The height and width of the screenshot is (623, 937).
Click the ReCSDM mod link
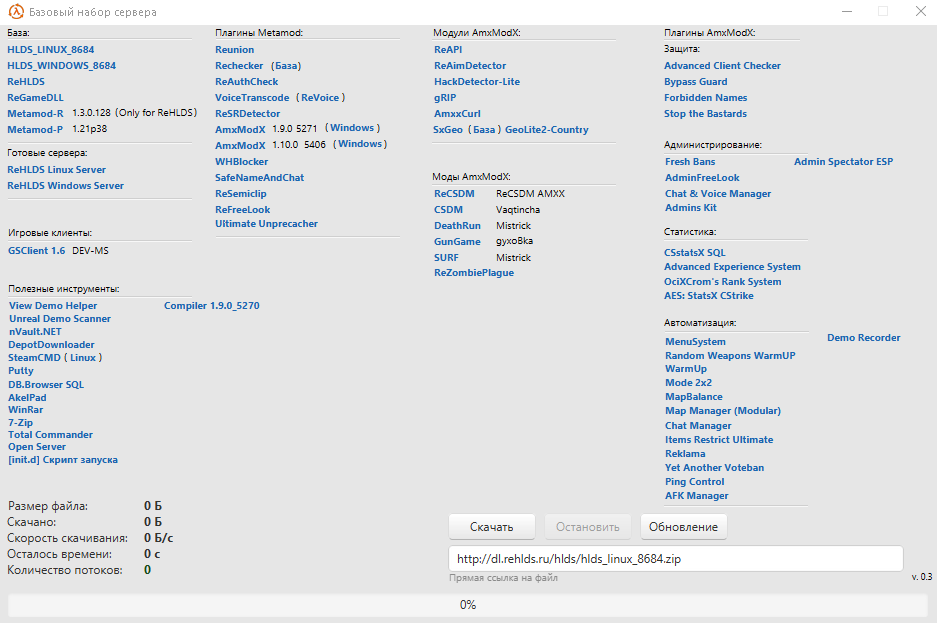[454, 194]
